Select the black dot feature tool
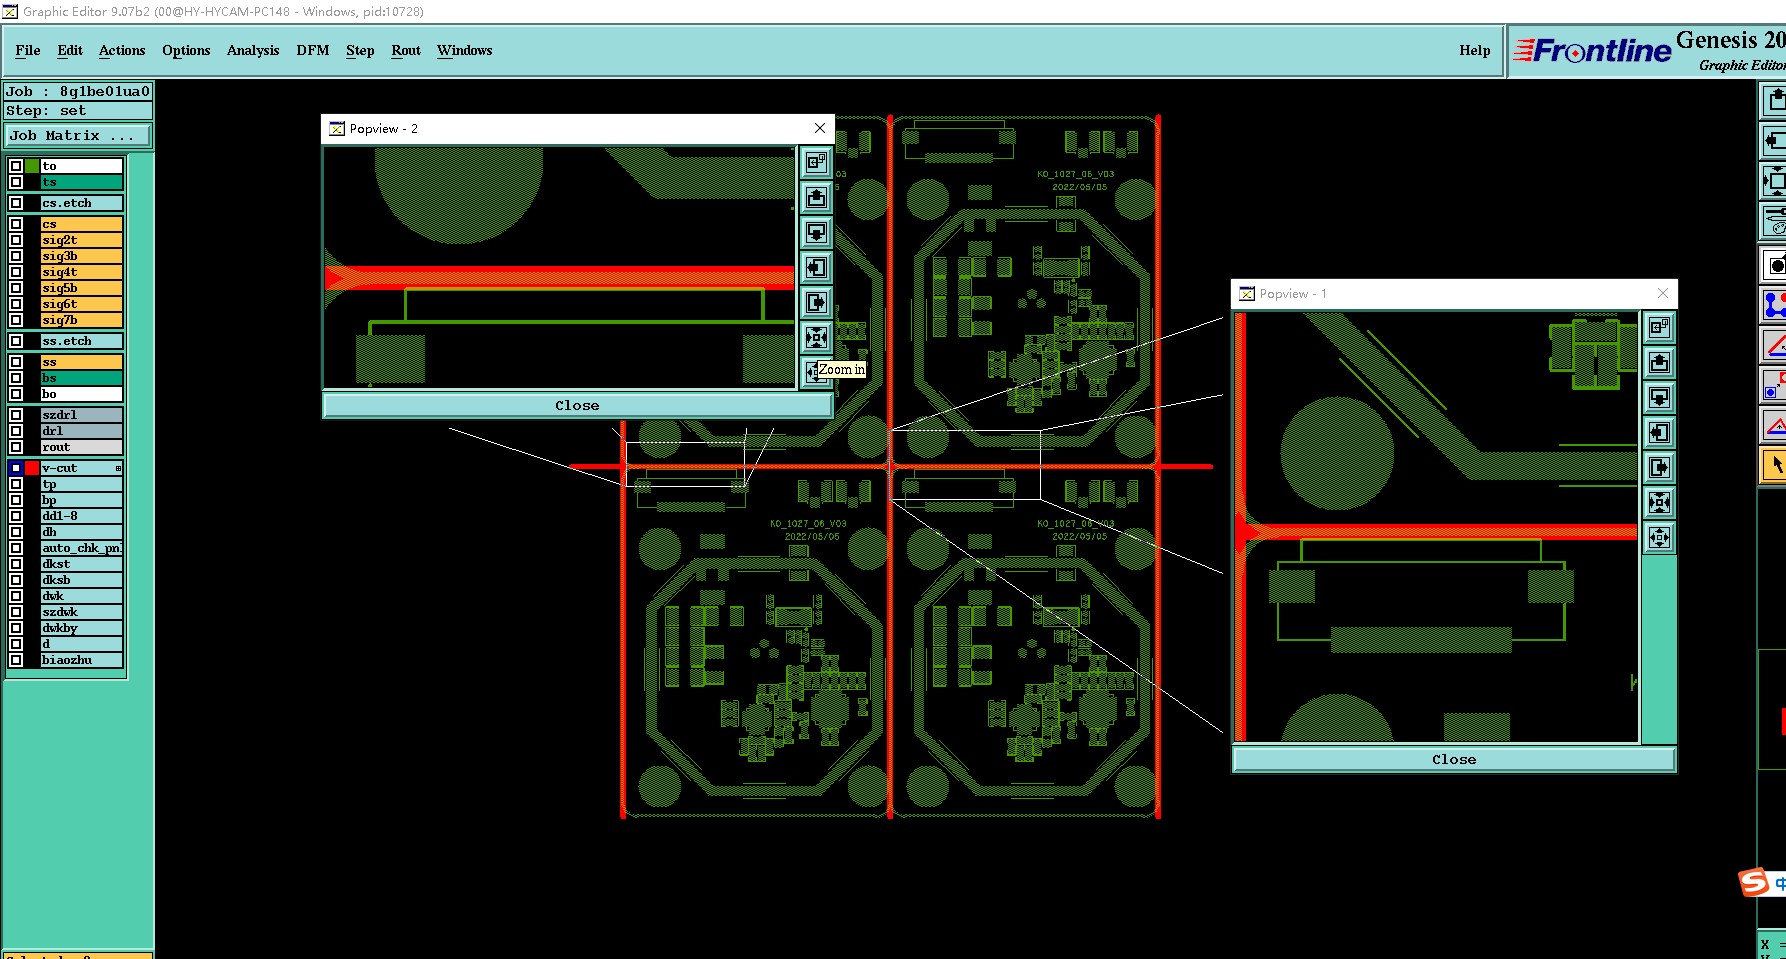 pos(1774,265)
